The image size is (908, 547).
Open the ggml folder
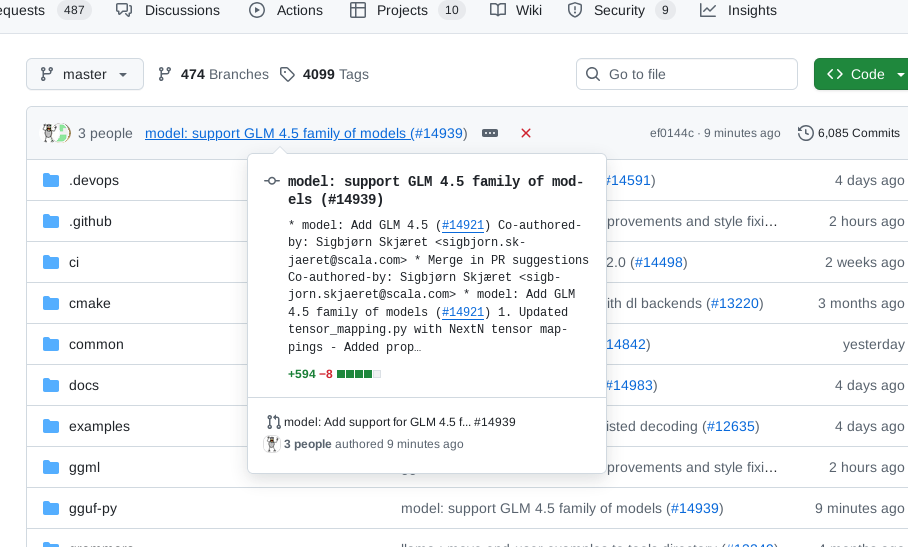[84, 468]
